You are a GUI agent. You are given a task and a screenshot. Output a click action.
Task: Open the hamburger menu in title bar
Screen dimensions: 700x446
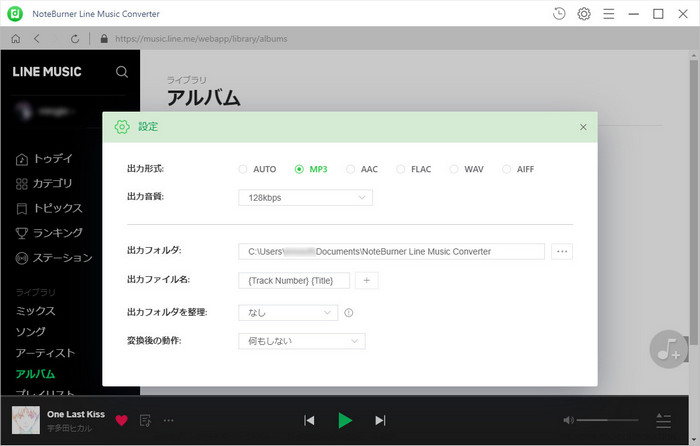click(608, 14)
